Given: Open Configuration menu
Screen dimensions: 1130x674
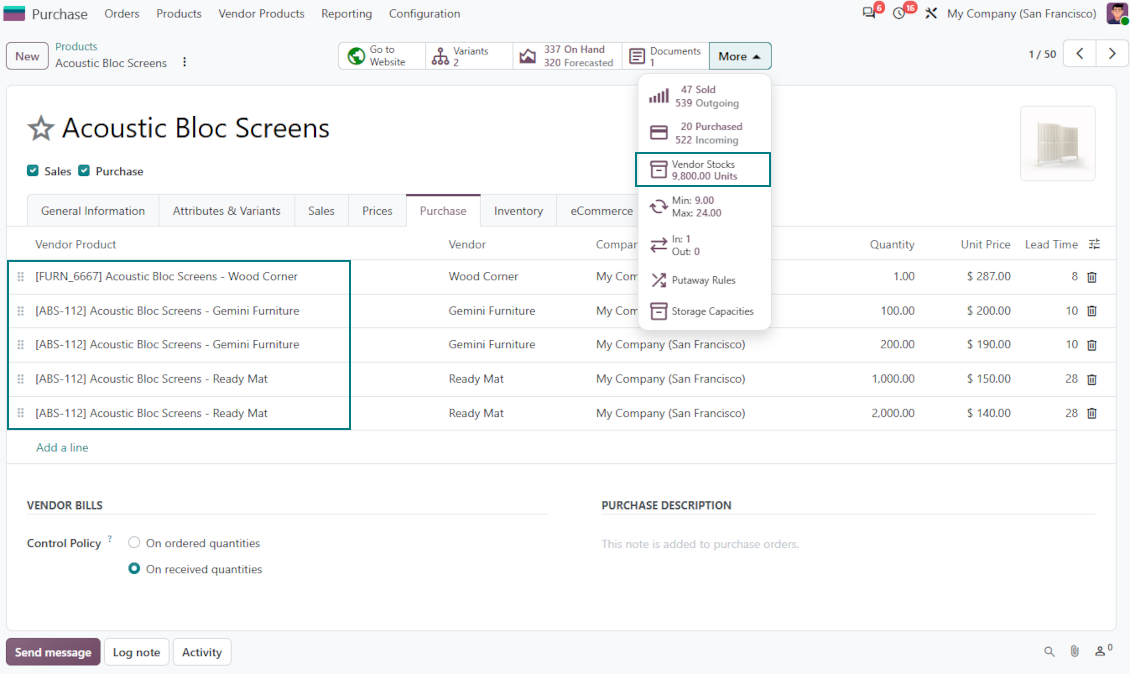Looking at the screenshot, I should click(424, 14).
